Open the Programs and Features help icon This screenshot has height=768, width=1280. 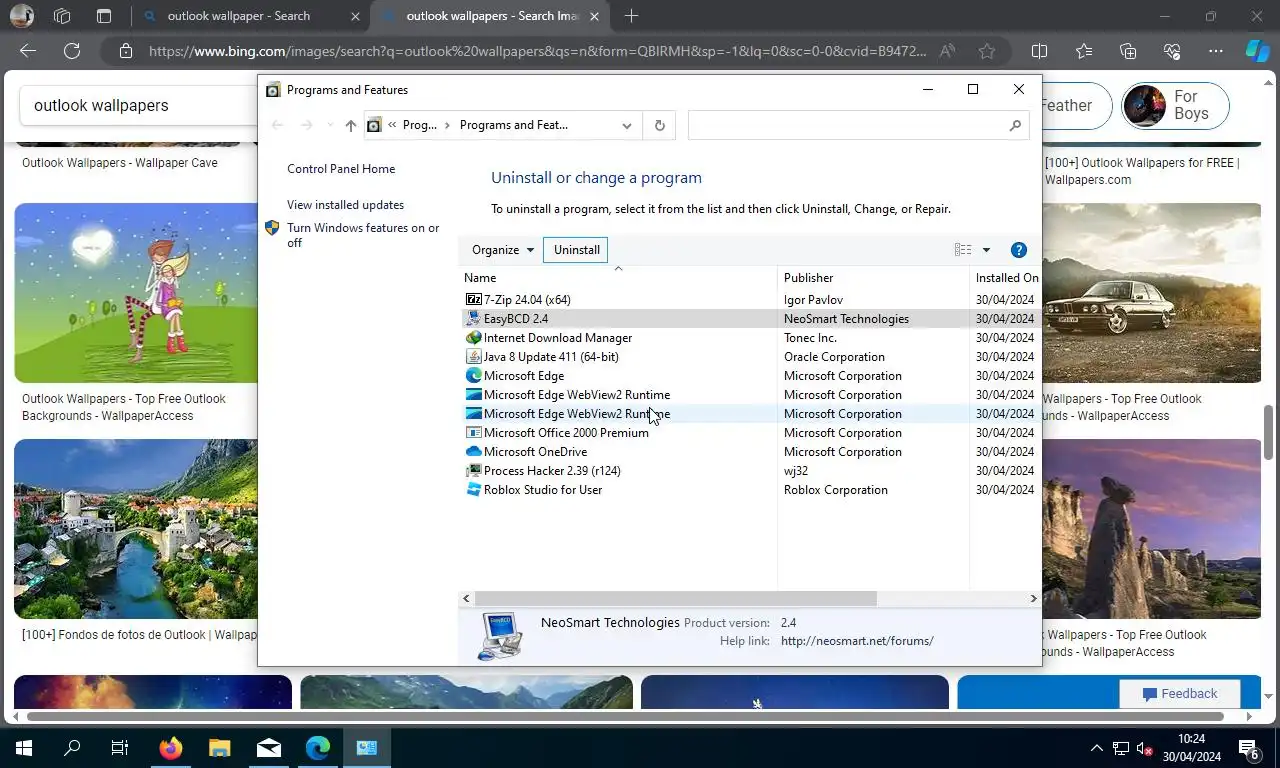click(1019, 250)
